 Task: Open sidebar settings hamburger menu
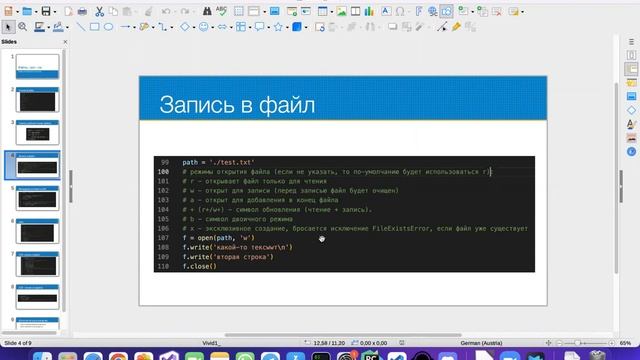coord(631,42)
